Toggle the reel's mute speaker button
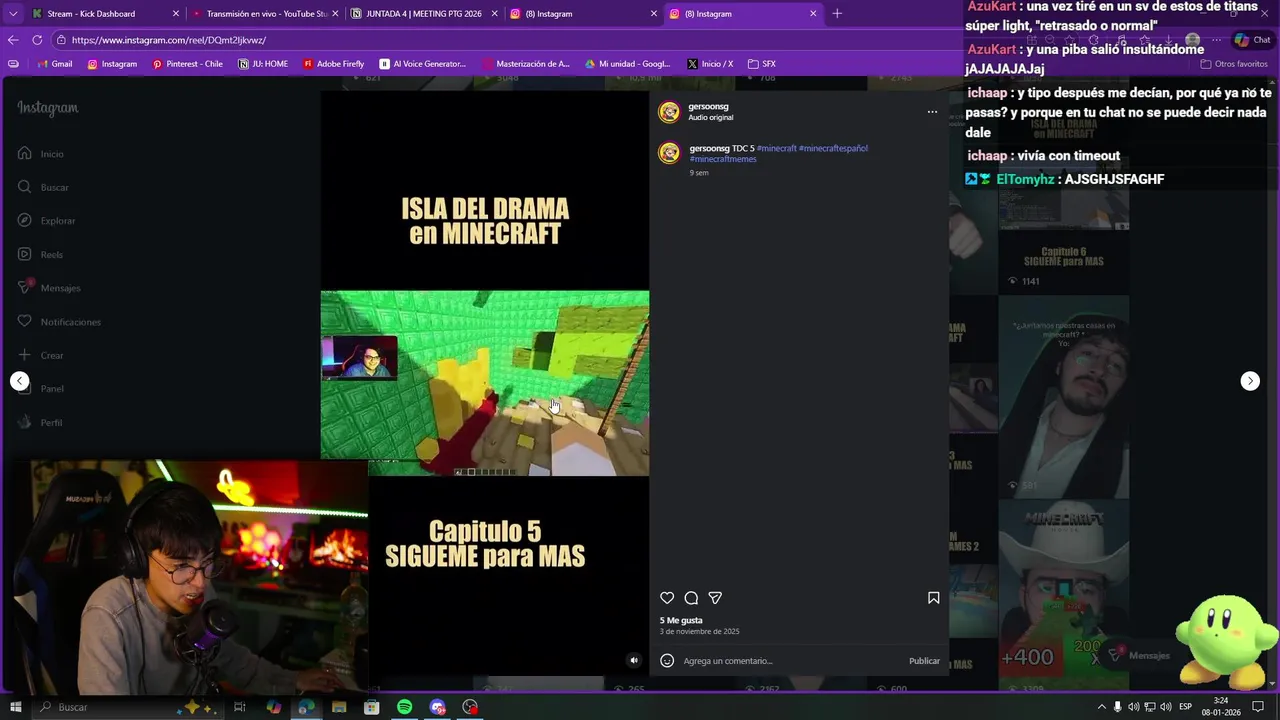This screenshot has height=720, width=1280. [x=633, y=660]
